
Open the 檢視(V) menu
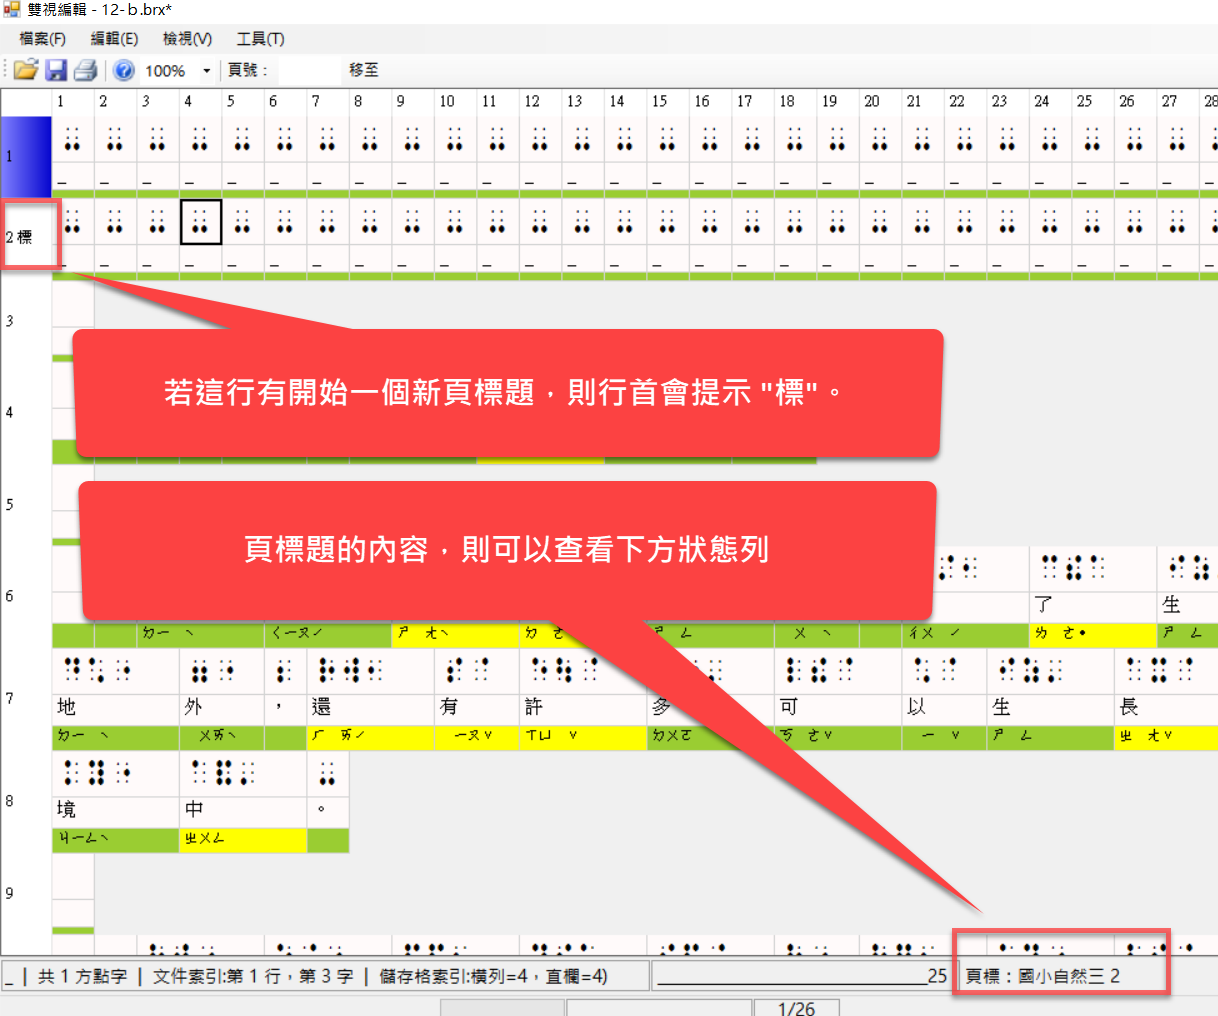(187, 39)
